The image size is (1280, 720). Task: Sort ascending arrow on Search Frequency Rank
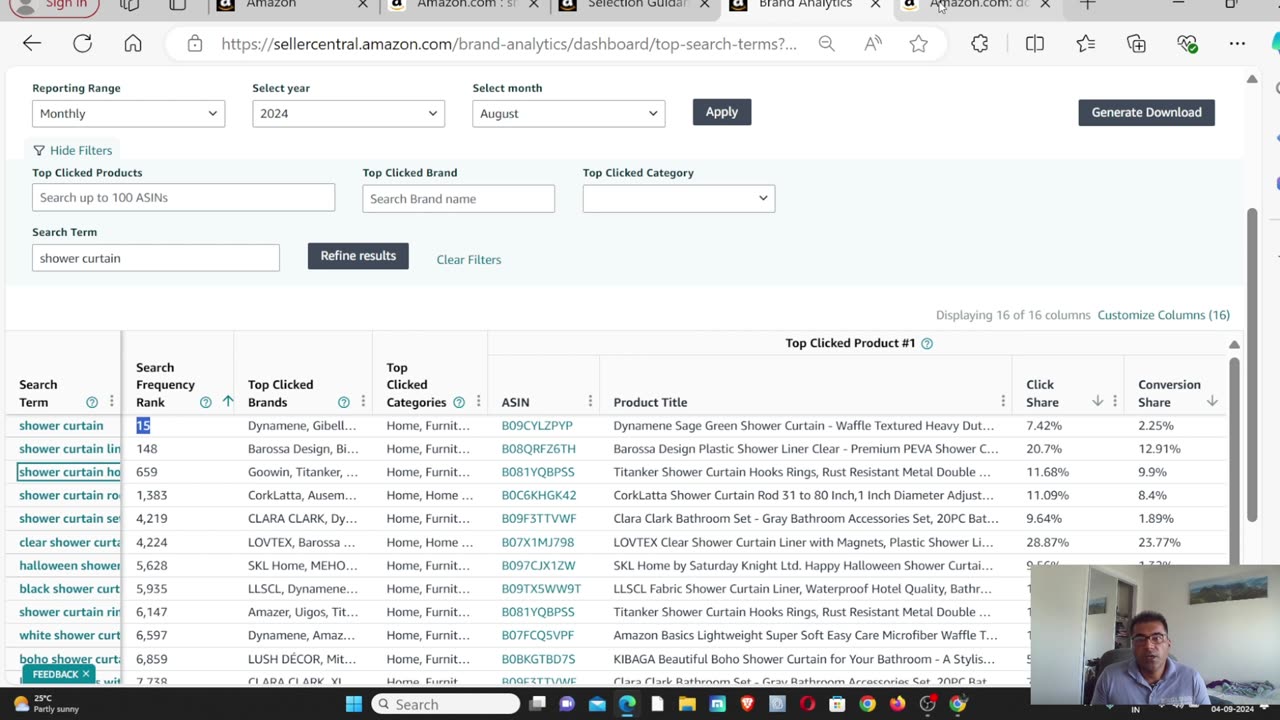tap(228, 402)
